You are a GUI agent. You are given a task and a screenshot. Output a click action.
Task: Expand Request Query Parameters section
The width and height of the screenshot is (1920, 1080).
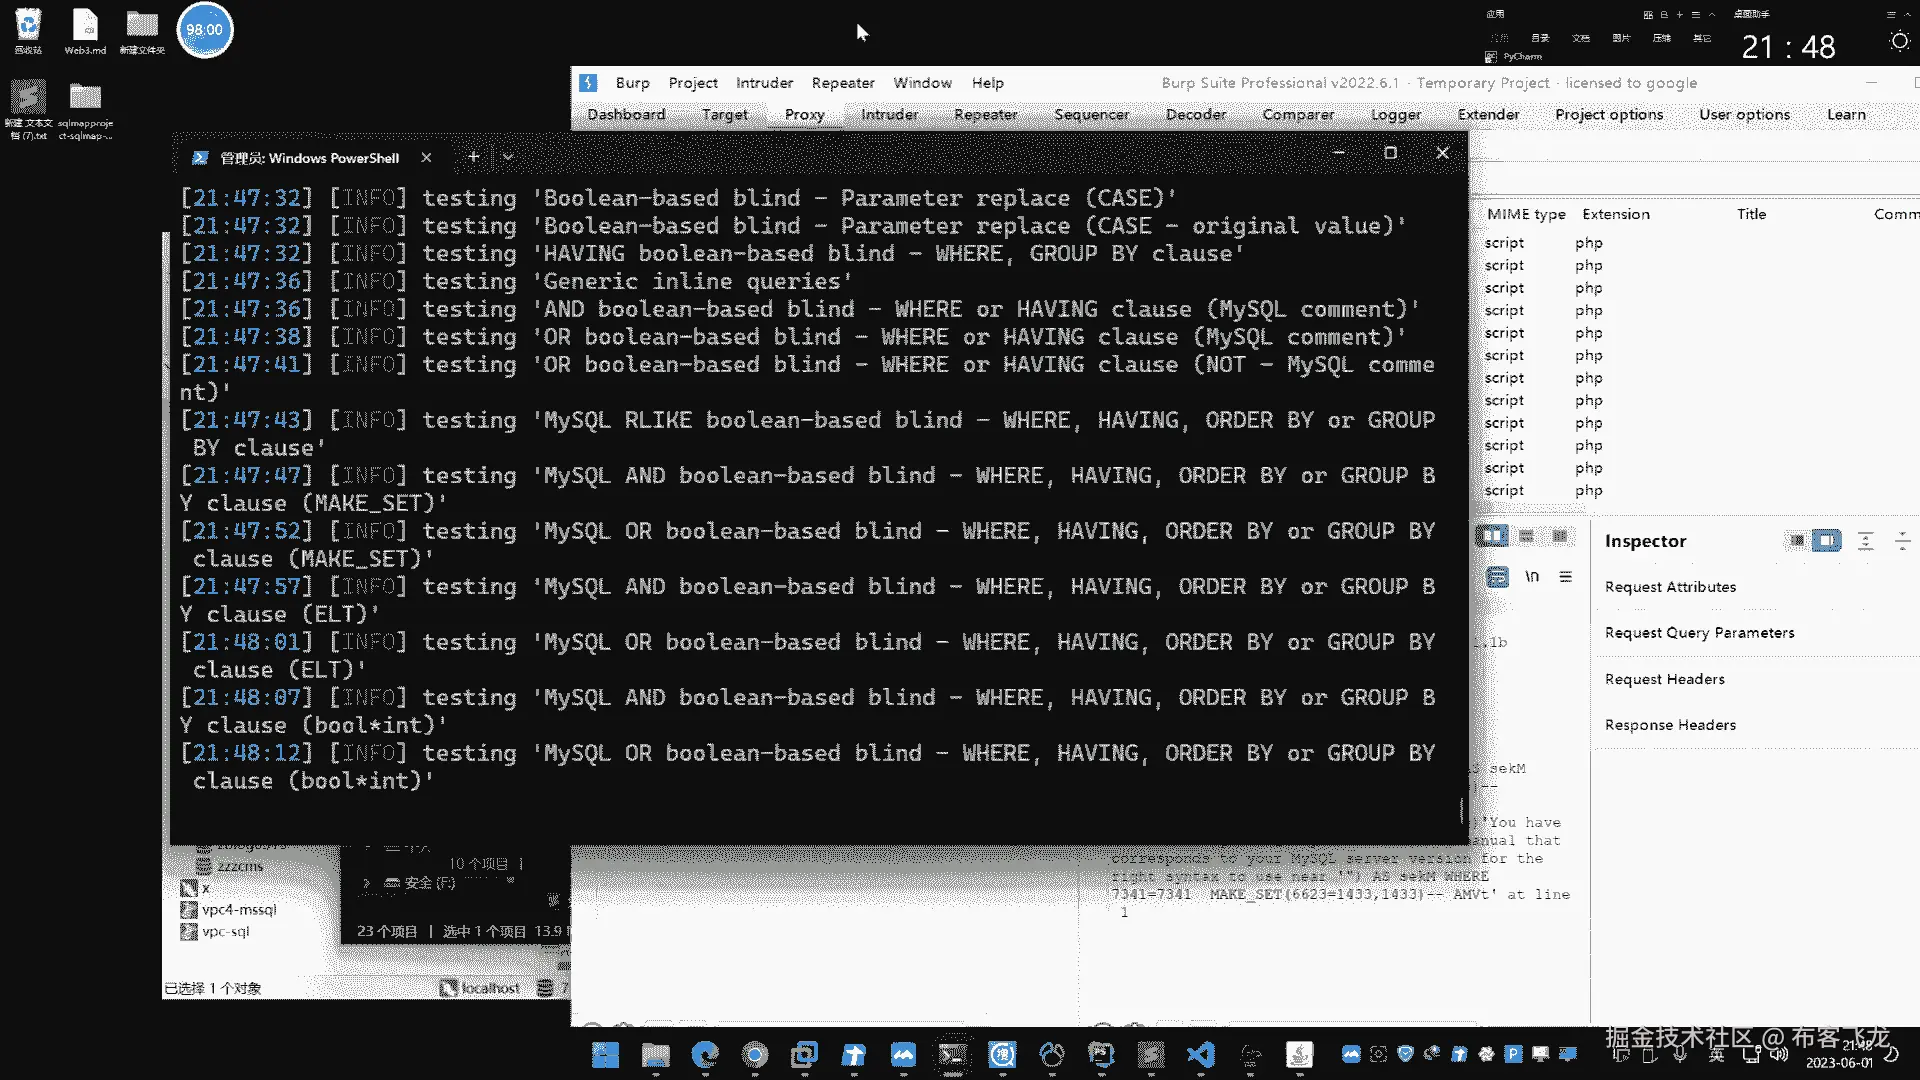[1699, 633]
